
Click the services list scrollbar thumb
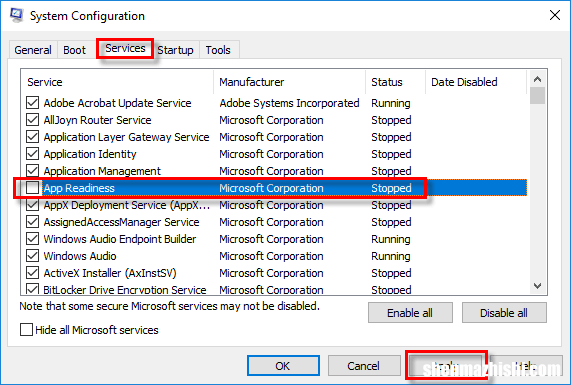click(537, 95)
